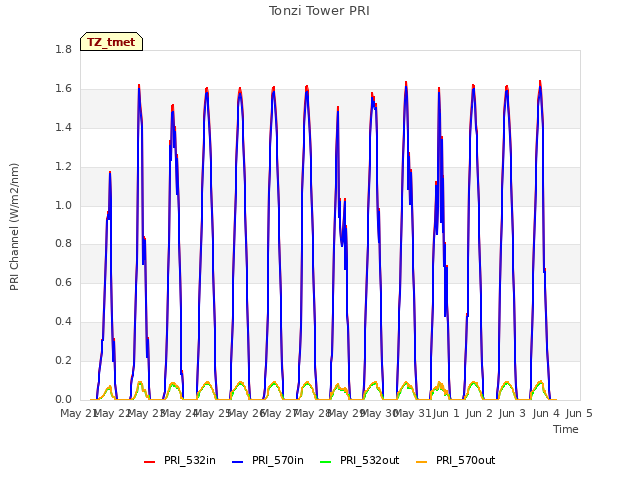The width and height of the screenshot is (640, 480).
Task: Click the blue PRI_570in legend swatch
Action: tap(238, 462)
